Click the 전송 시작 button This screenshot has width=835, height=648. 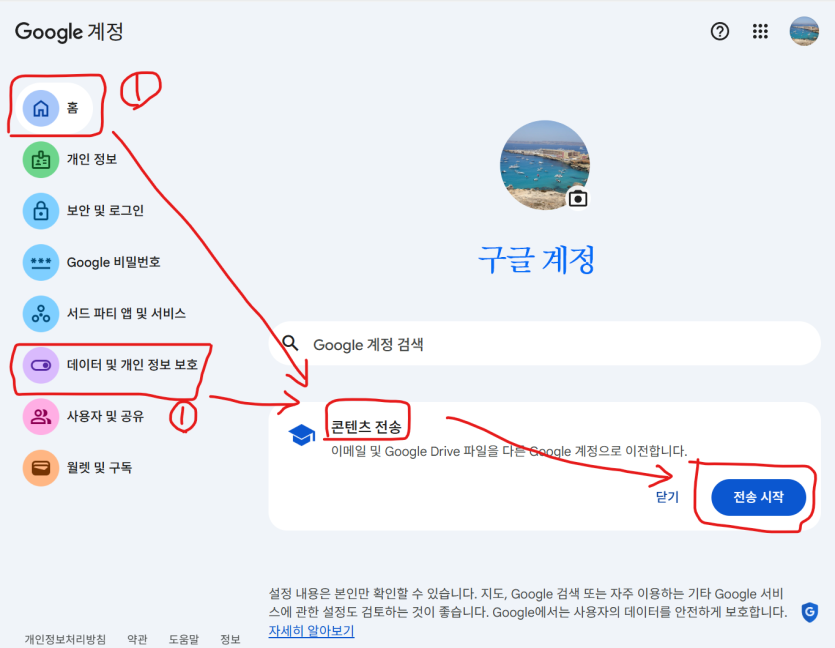click(758, 497)
